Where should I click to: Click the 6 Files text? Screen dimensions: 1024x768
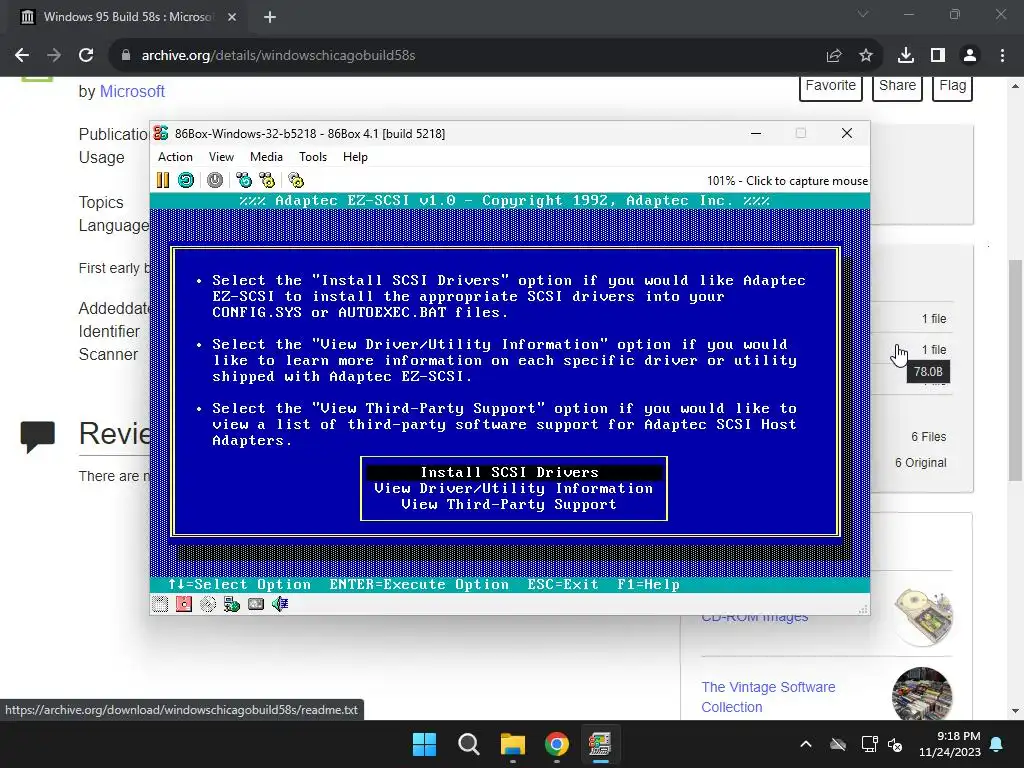(x=929, y=437)
